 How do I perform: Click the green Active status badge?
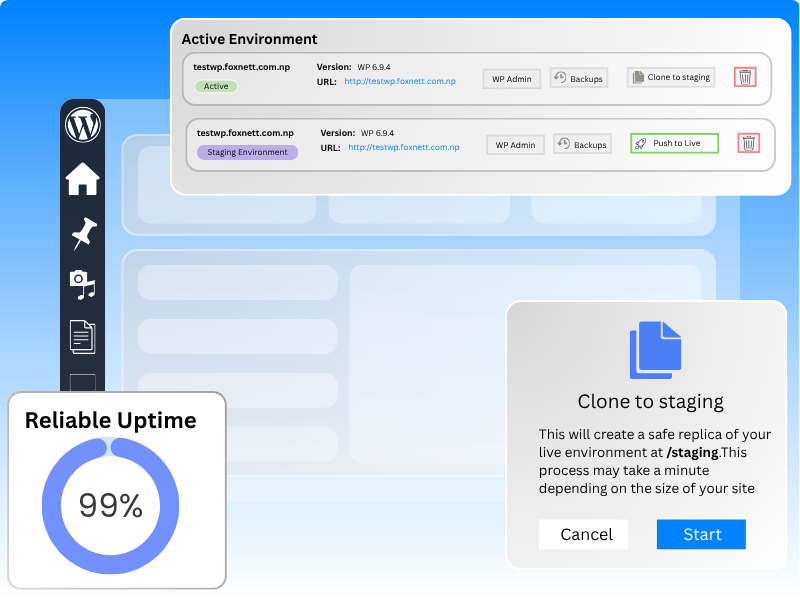point(214,87)
